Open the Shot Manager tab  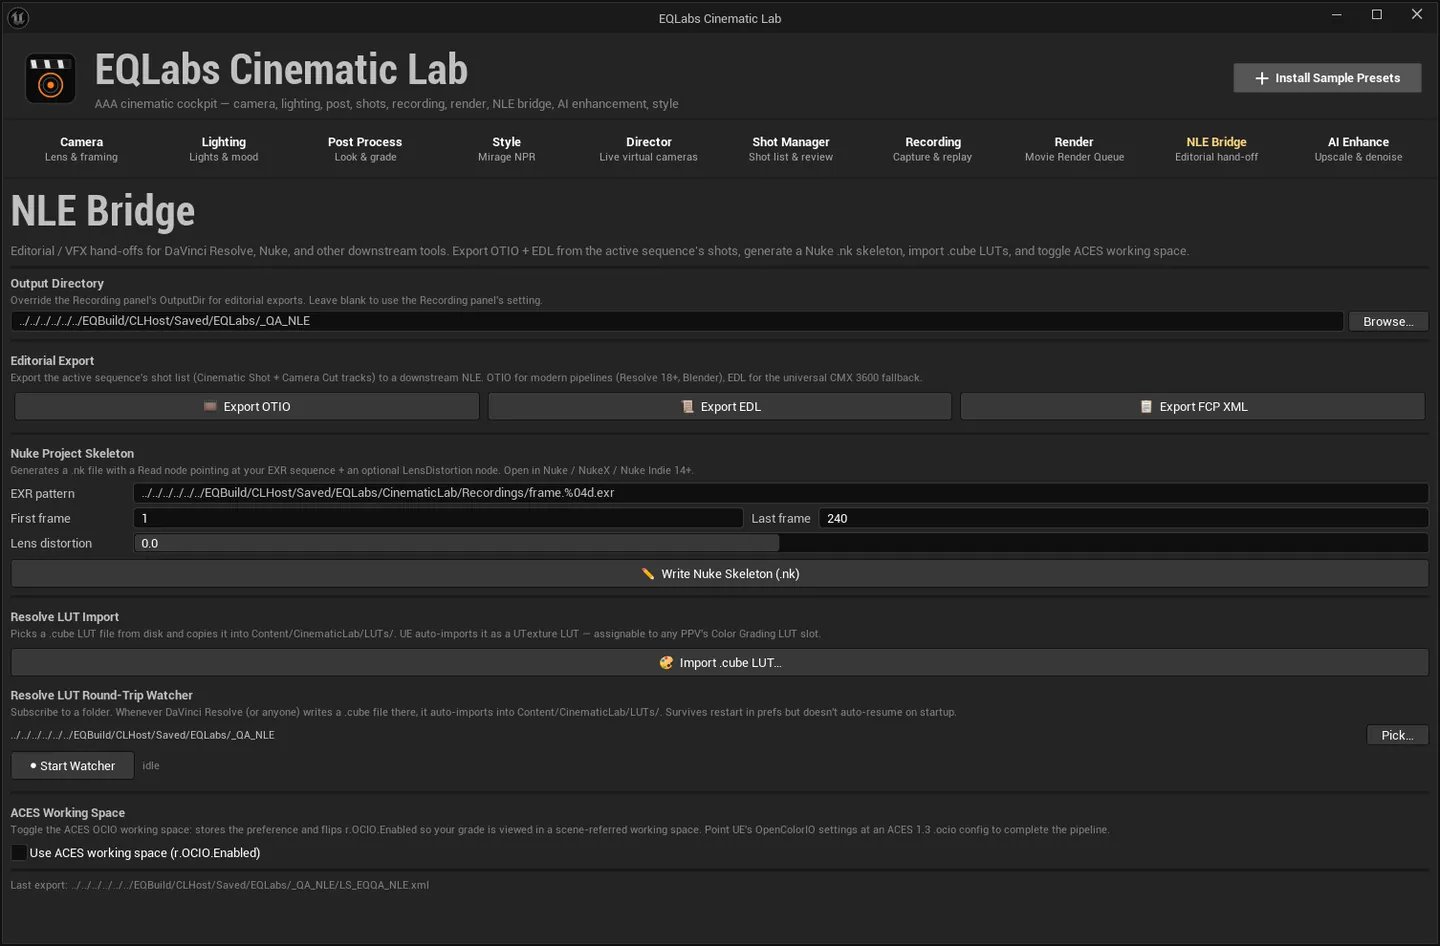point(791,149)
